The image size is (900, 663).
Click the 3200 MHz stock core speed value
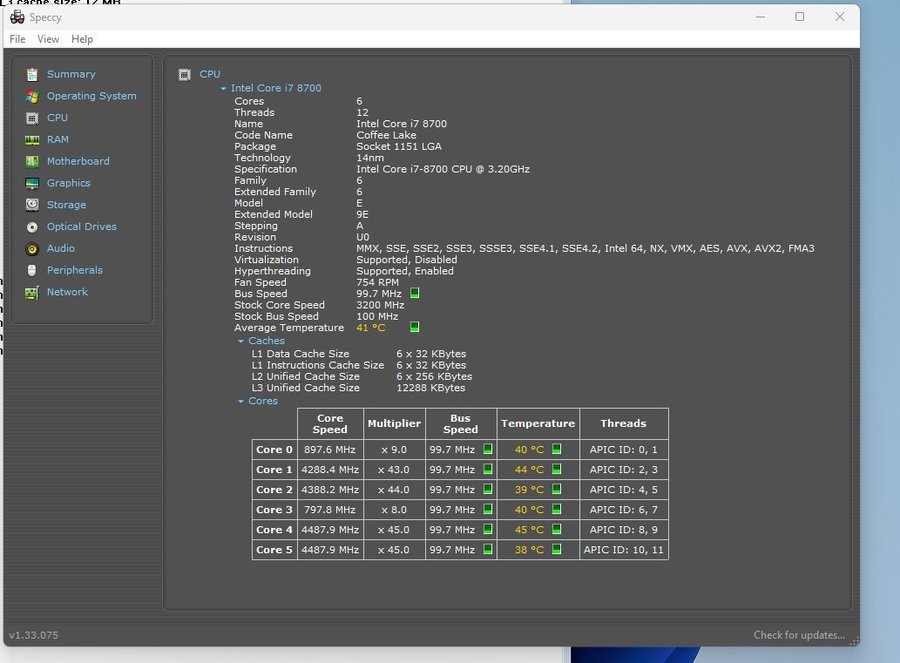(380, 305)
